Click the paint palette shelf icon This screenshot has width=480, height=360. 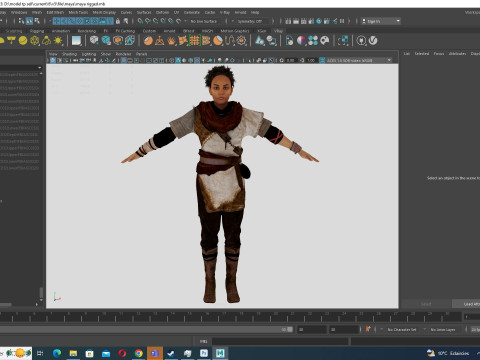(325, 41)
